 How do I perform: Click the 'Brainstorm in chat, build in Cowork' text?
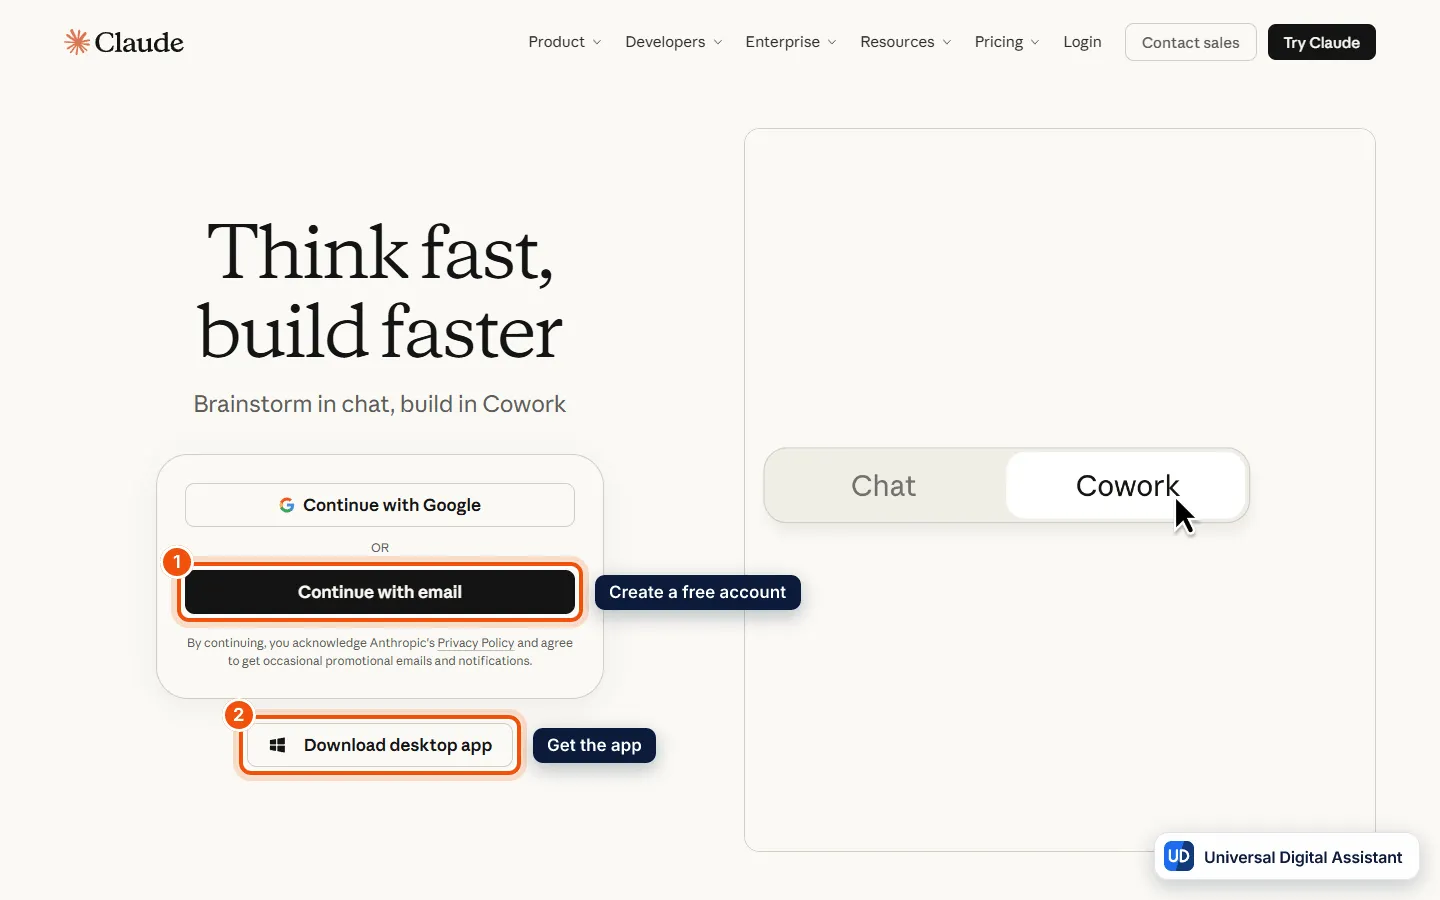click(380, 404)
